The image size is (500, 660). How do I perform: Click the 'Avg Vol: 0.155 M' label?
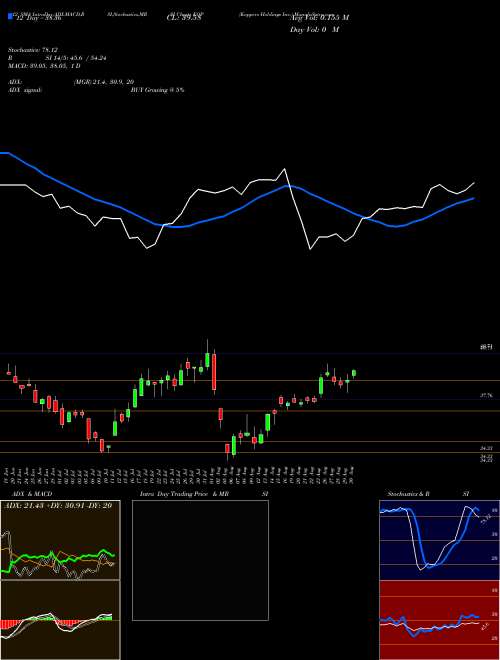click(x=319, y=18)
